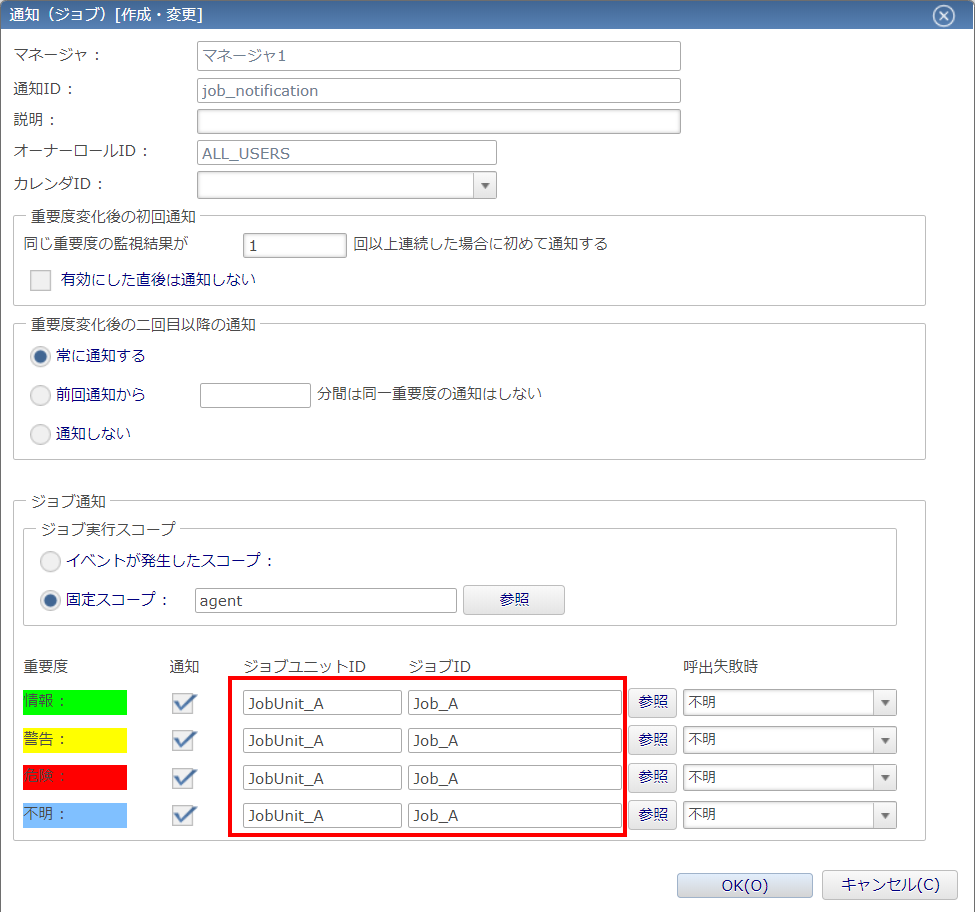Image resolution: width=975 pixels, height=912 pixels.
Task: Select 前回通知から radio option
Action: (40, 395)
